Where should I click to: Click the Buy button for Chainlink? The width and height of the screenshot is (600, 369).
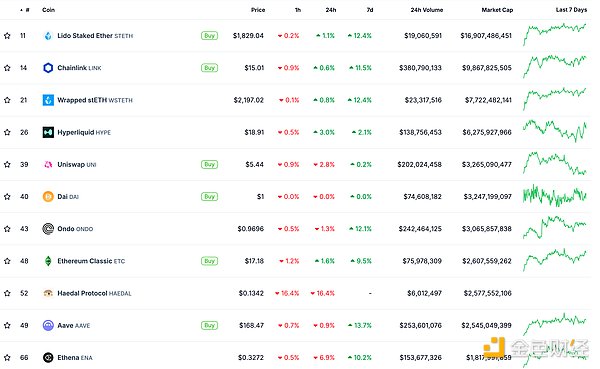point(209,68)
